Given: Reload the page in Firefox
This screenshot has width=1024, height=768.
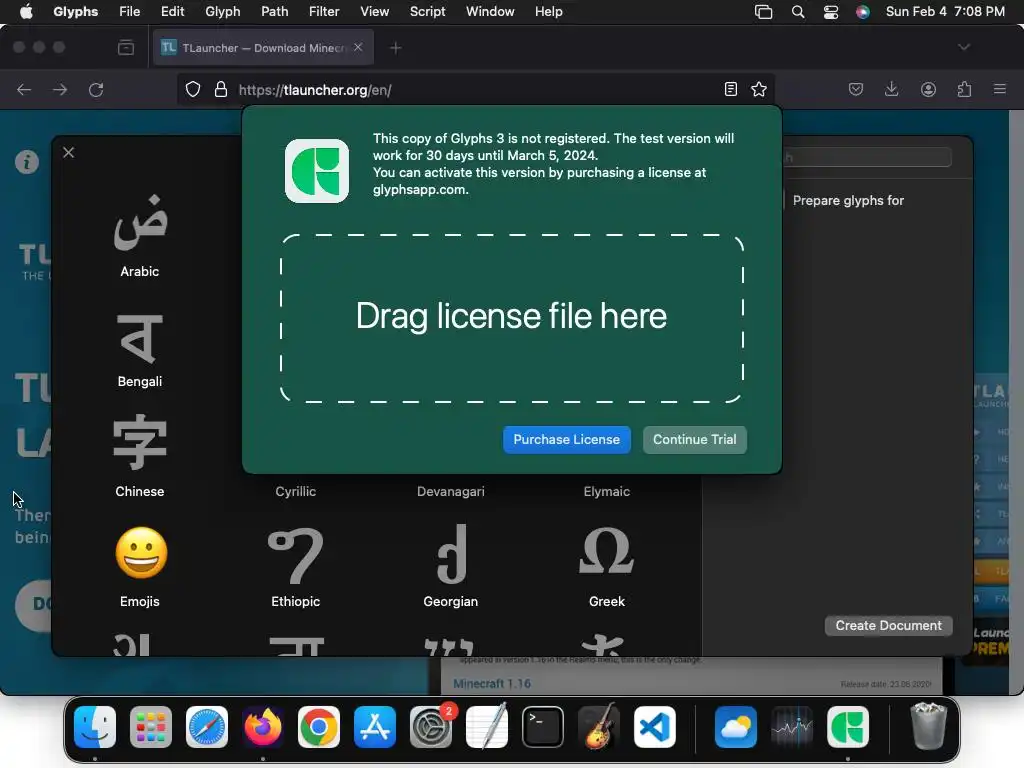Looking at the screenshot, I should [x=96, y=89].
